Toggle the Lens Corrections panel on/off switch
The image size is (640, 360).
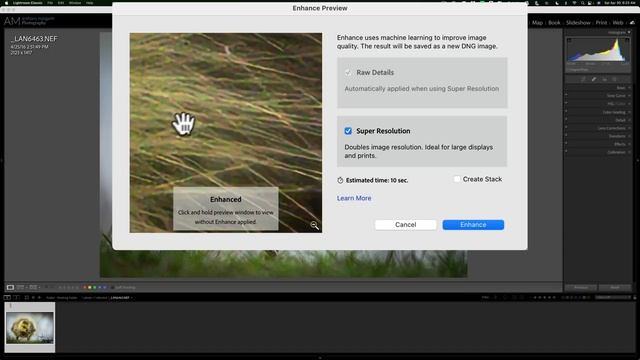(x=566, y=127)
